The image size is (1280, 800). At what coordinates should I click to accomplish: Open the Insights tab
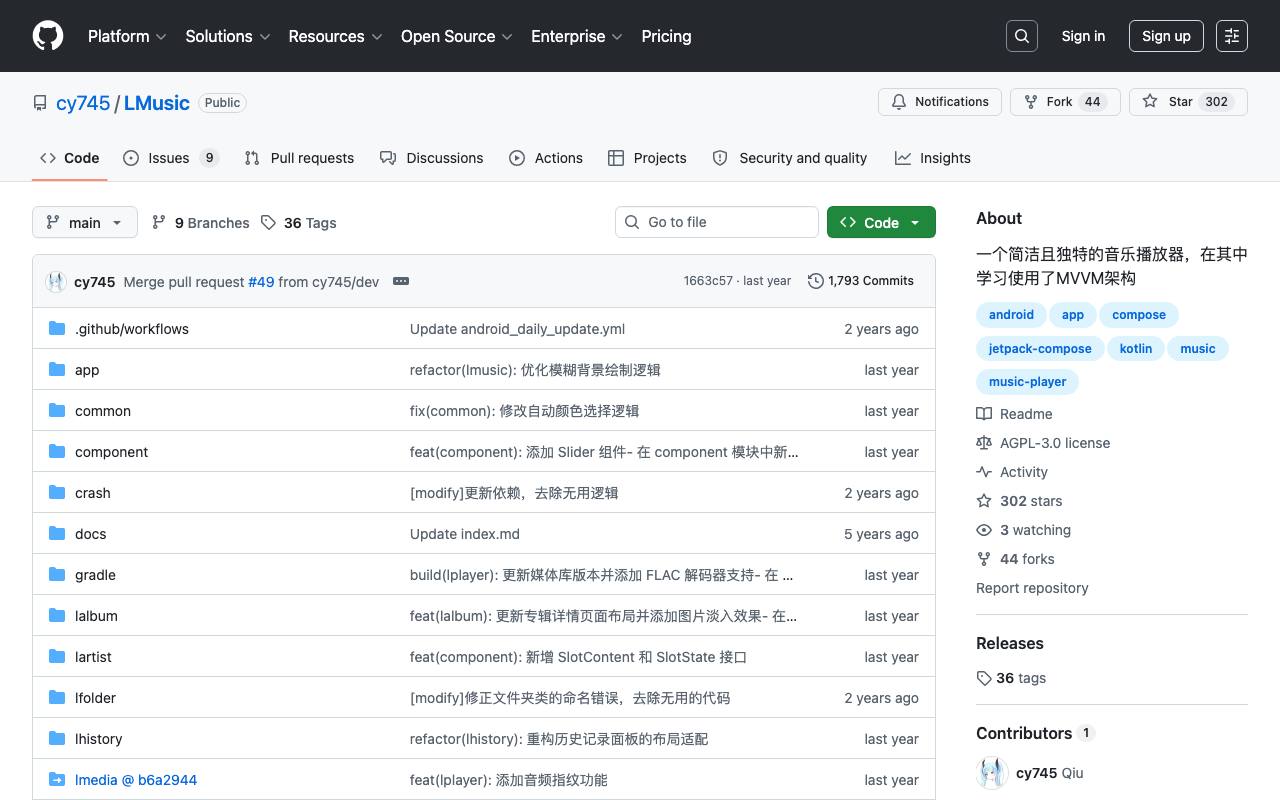(x=933, y=158)
